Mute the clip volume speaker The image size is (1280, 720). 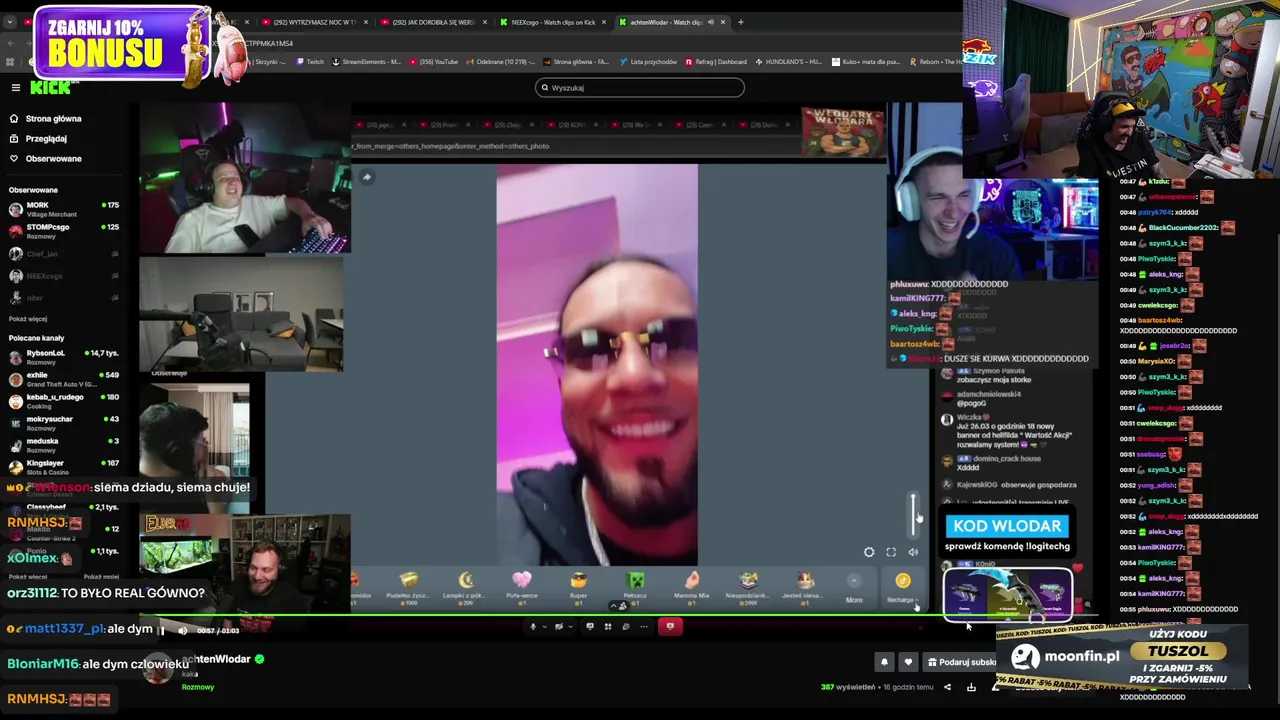coord(182,631)
